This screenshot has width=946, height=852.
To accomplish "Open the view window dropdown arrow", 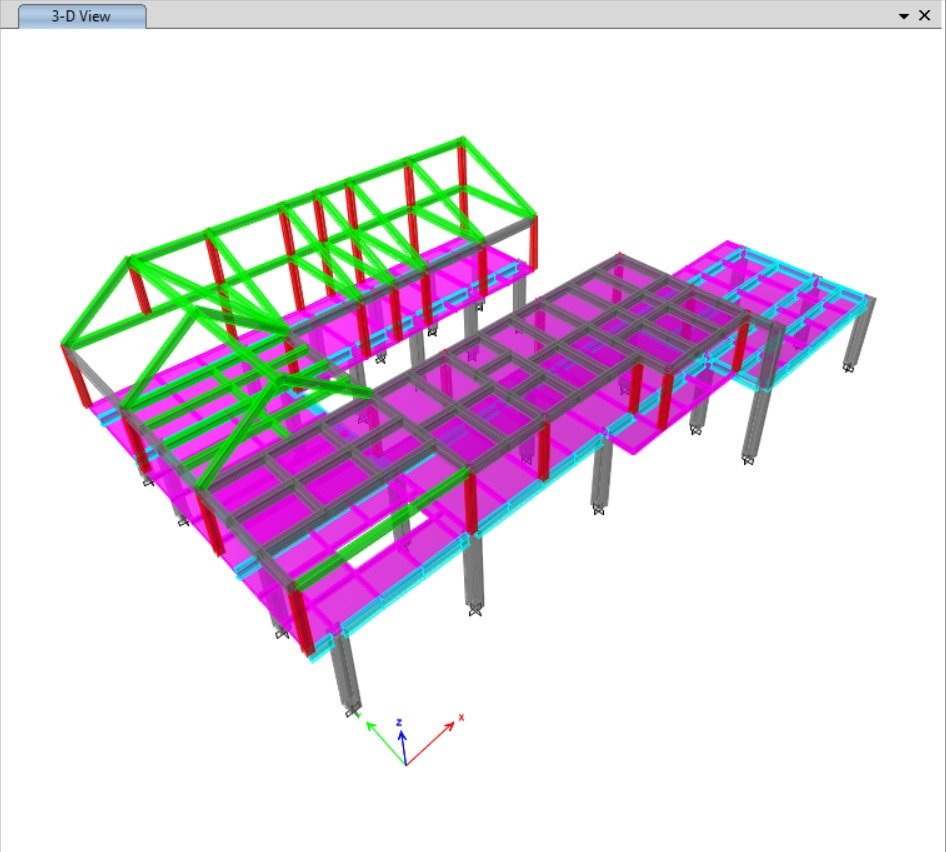I will point(904,16).
